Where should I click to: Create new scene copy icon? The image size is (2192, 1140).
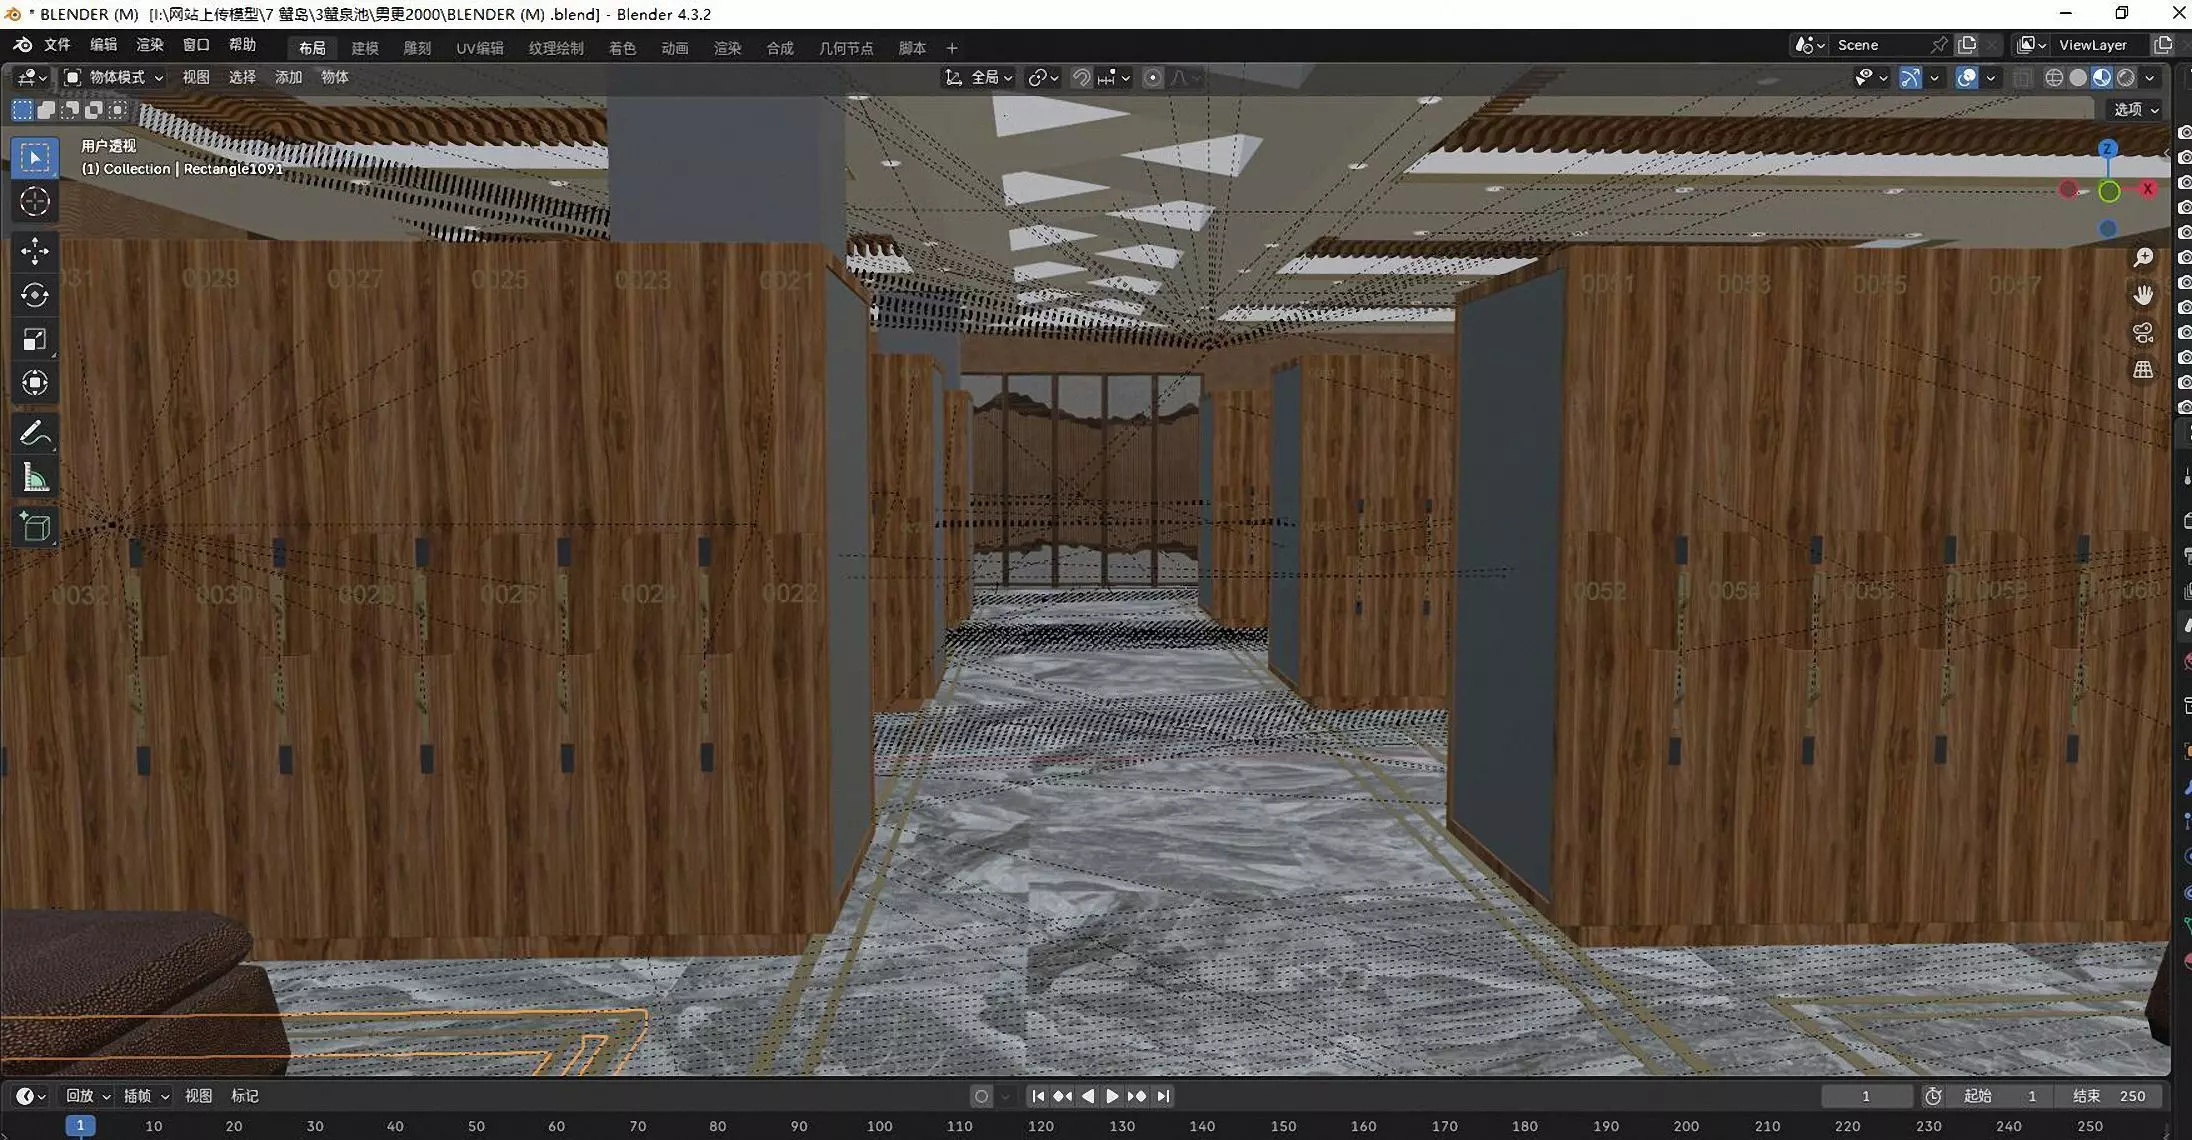point(1967,45)
